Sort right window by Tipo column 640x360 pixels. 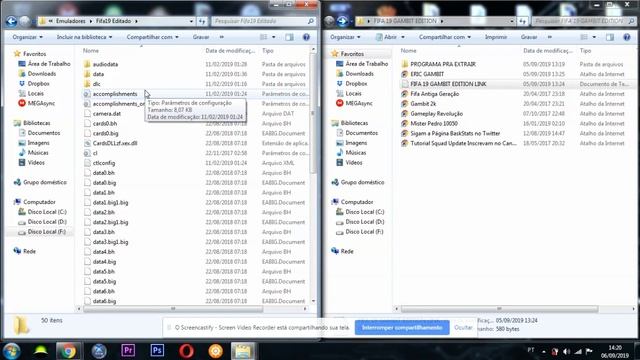point(585,51)
